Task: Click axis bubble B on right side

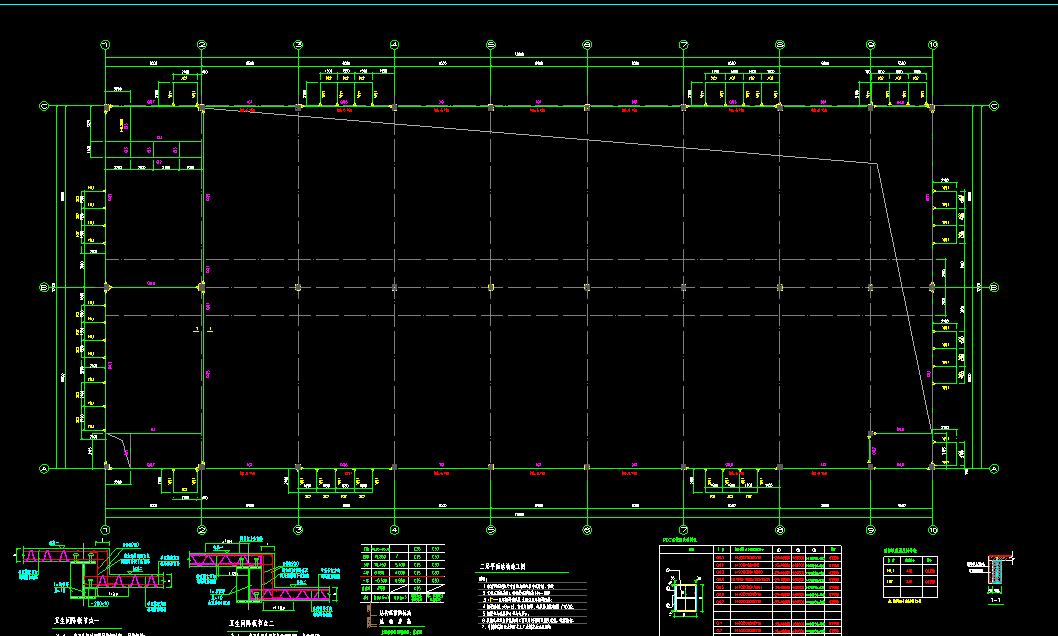Action: [994, 287]
